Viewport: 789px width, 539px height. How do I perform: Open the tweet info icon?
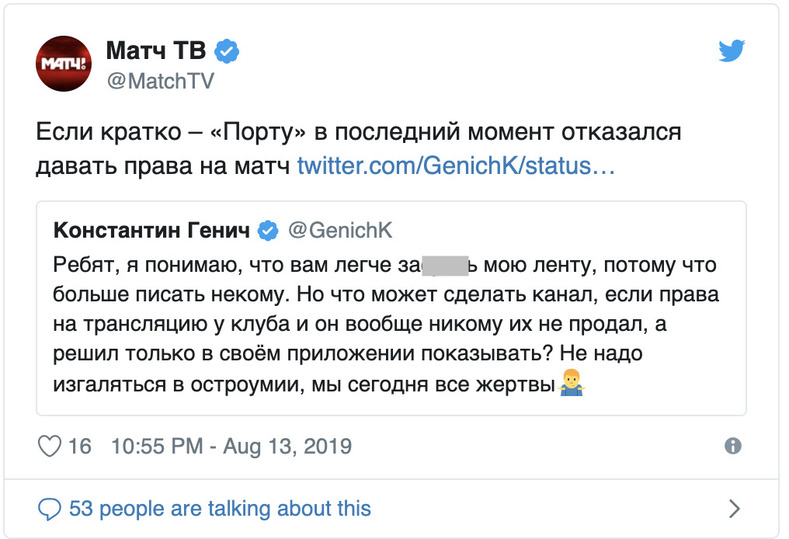pyautogui.click(x=732, y=446)
